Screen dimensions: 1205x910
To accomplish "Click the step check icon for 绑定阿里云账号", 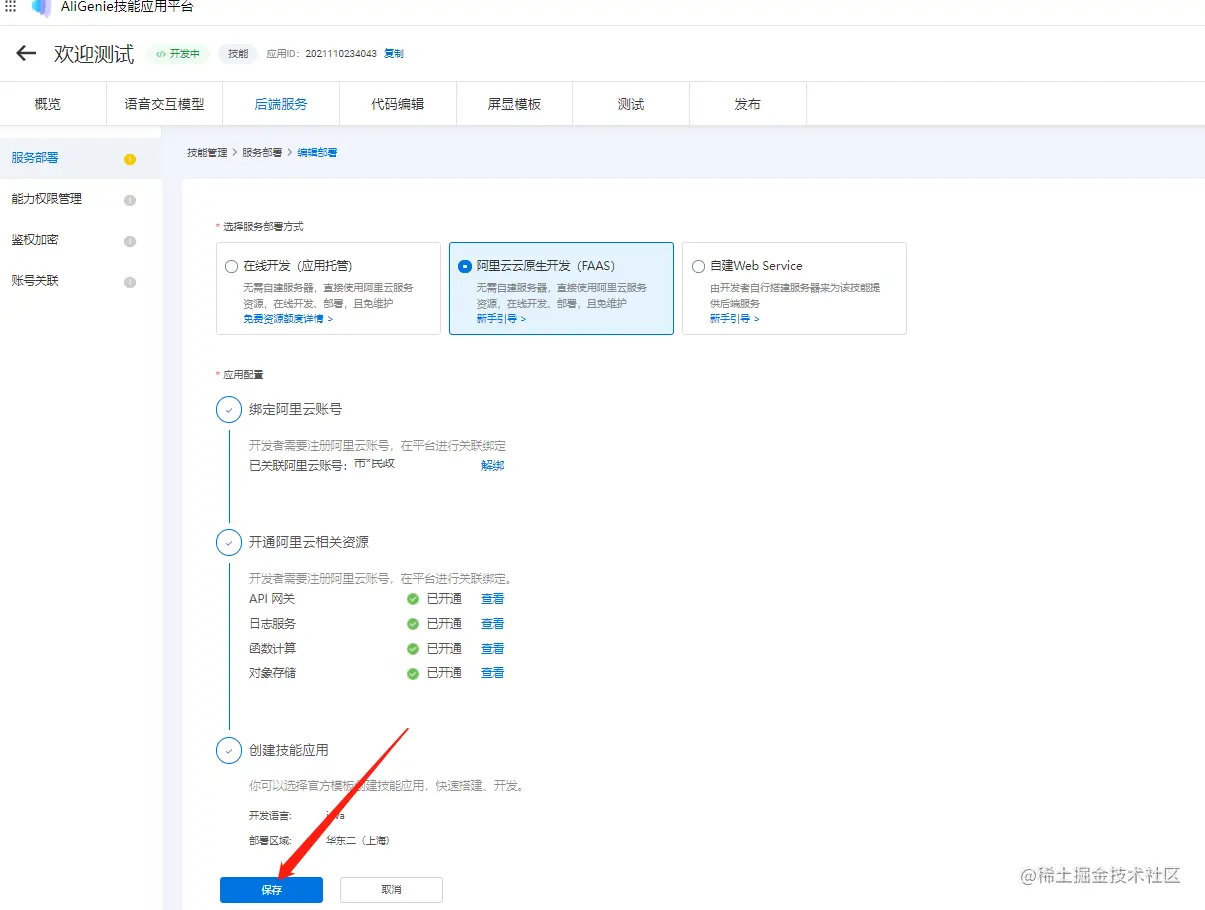I will [x=229, y=409].
